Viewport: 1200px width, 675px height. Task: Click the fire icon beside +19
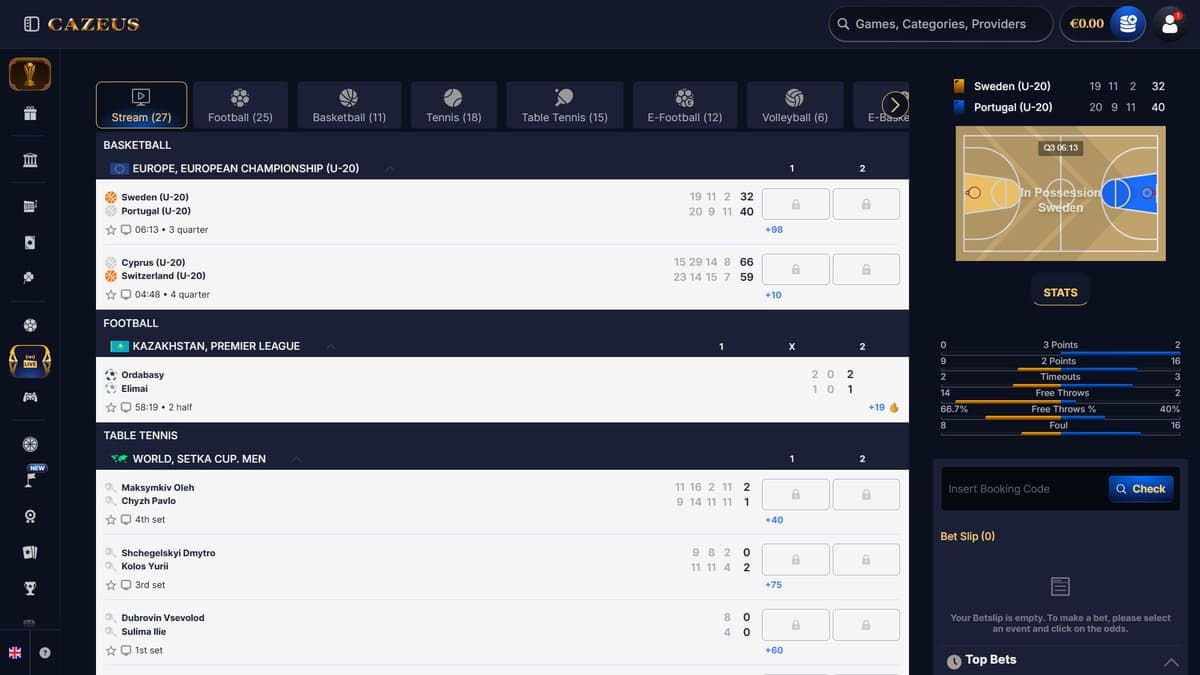(x=894, y=407)
